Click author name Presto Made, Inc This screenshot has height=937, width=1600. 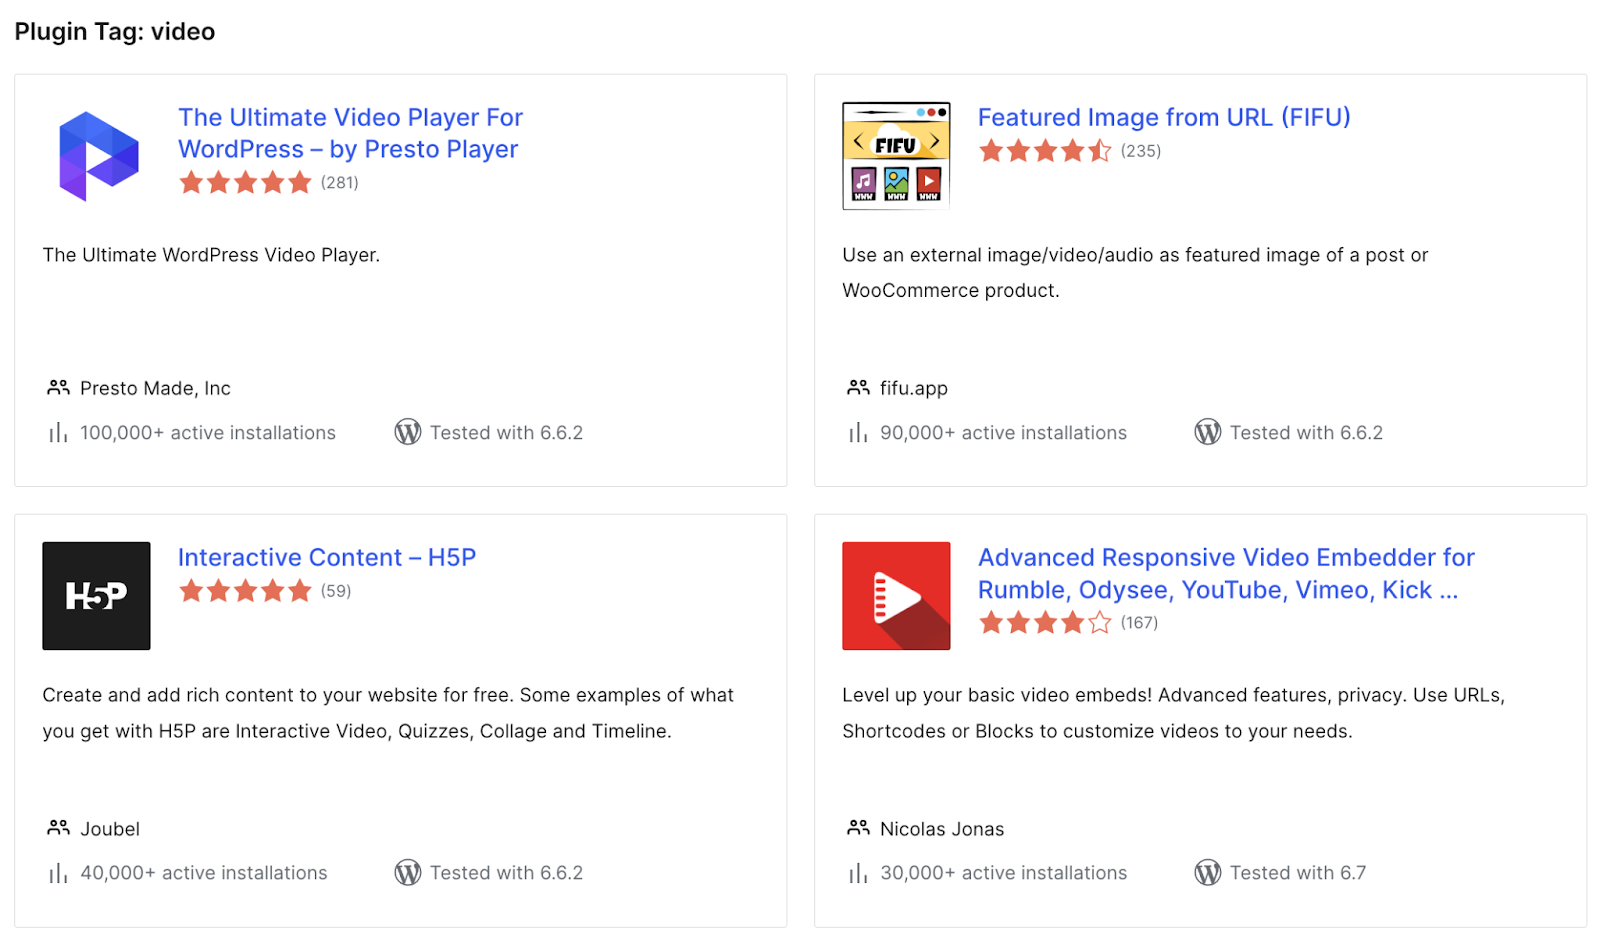(x=155, y=388)
